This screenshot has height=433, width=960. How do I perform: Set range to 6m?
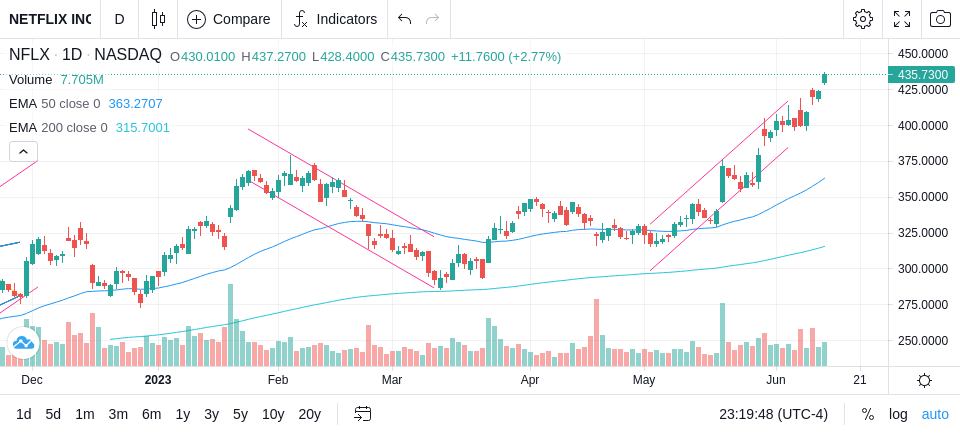pos(151,414)
